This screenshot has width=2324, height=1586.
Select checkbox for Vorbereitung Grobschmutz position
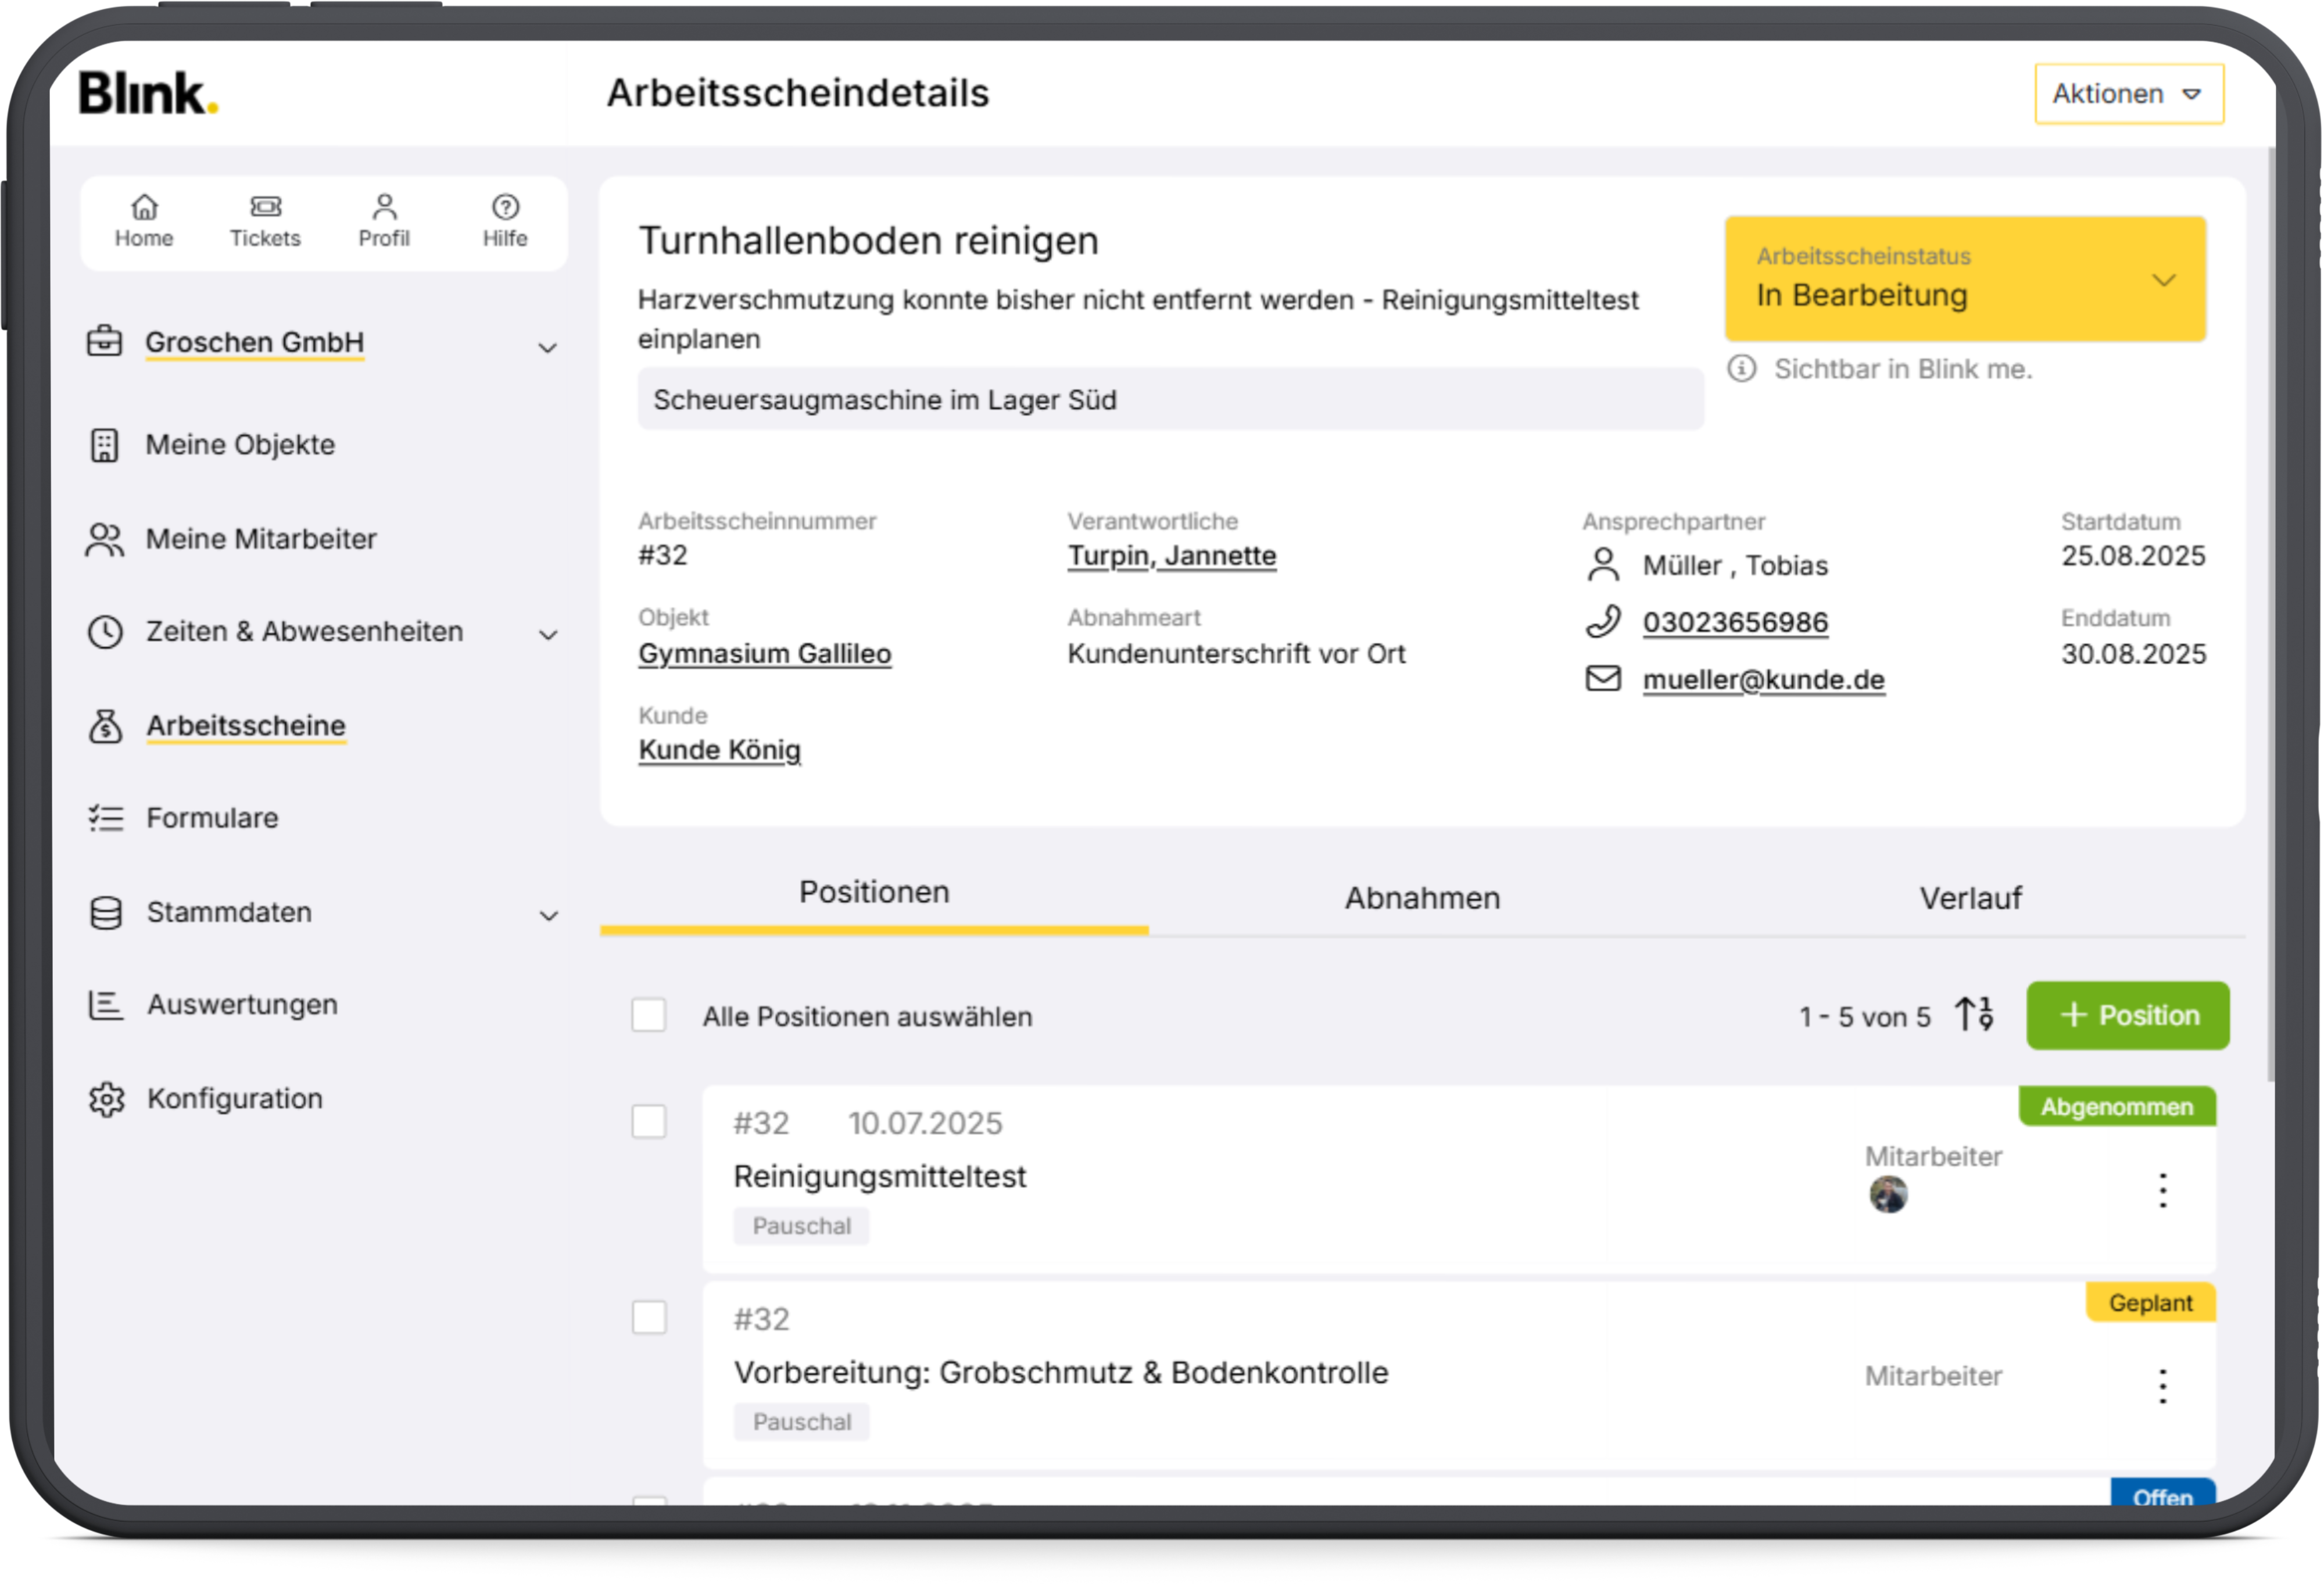[649, 1317]
